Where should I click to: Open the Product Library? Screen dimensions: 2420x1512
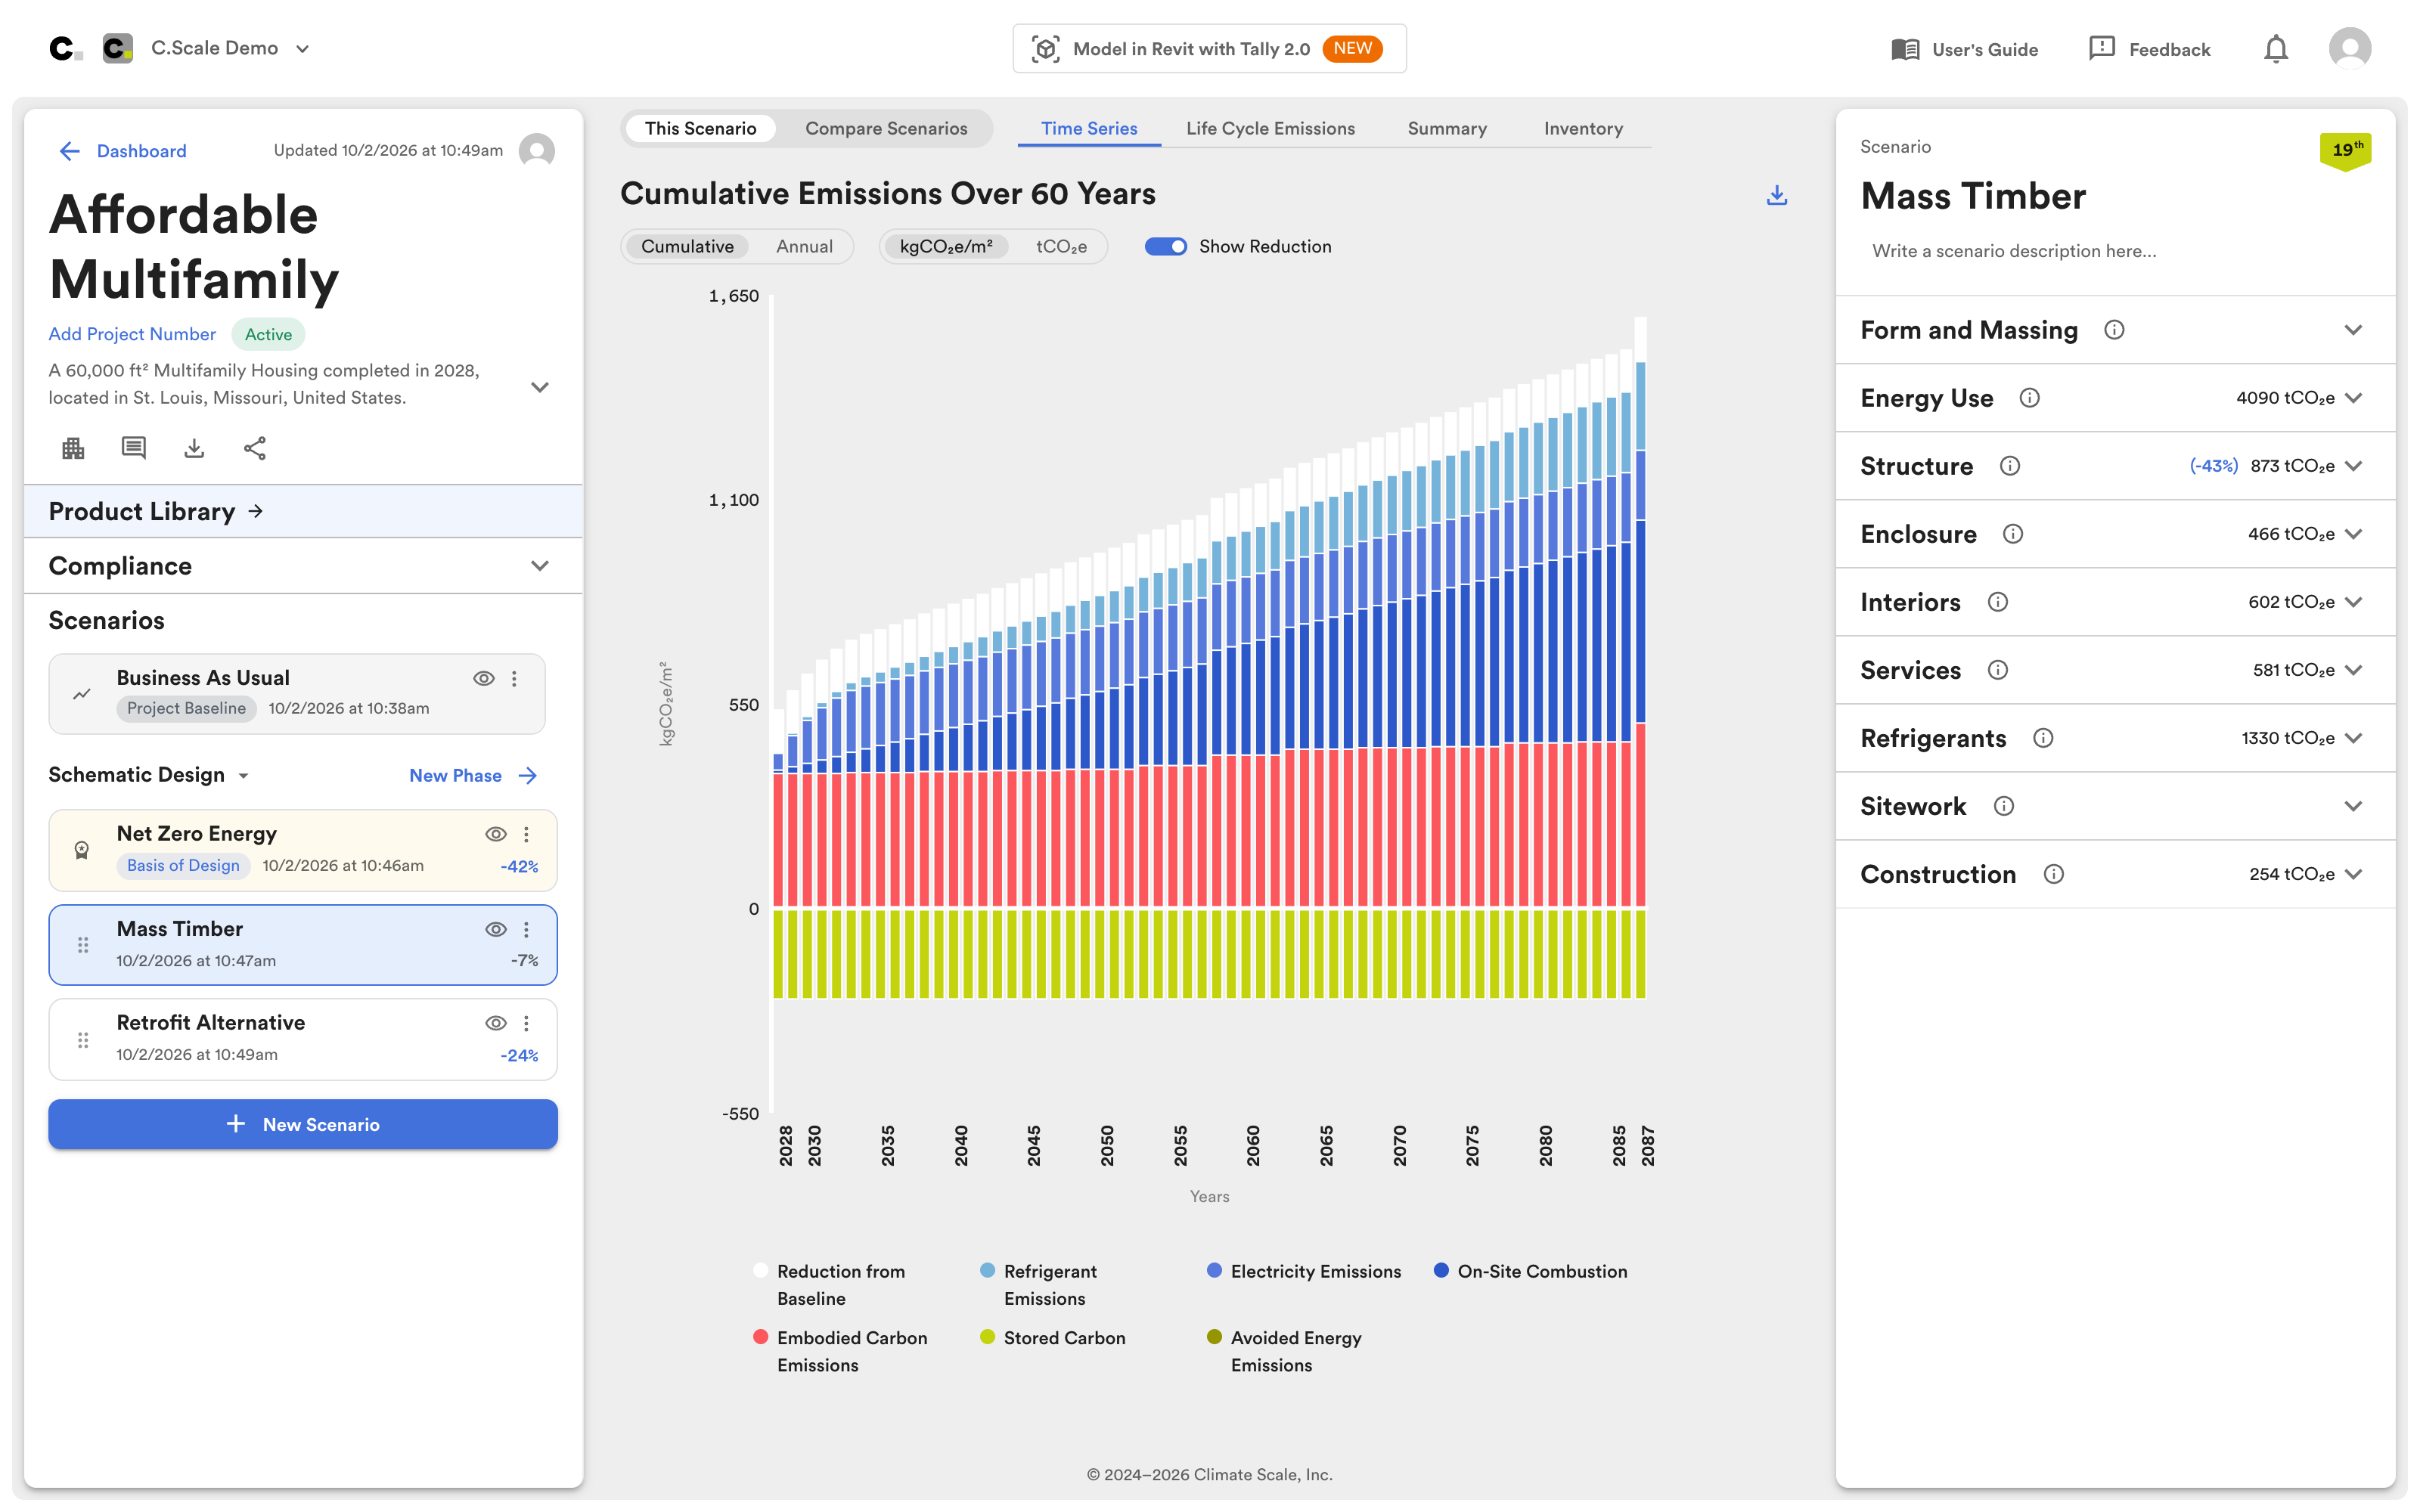click(303, 512)
